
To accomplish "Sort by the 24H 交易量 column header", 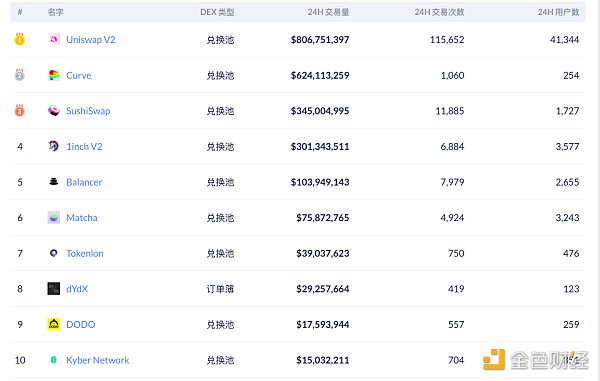I will pyautogui.click(x=328, y=12).
